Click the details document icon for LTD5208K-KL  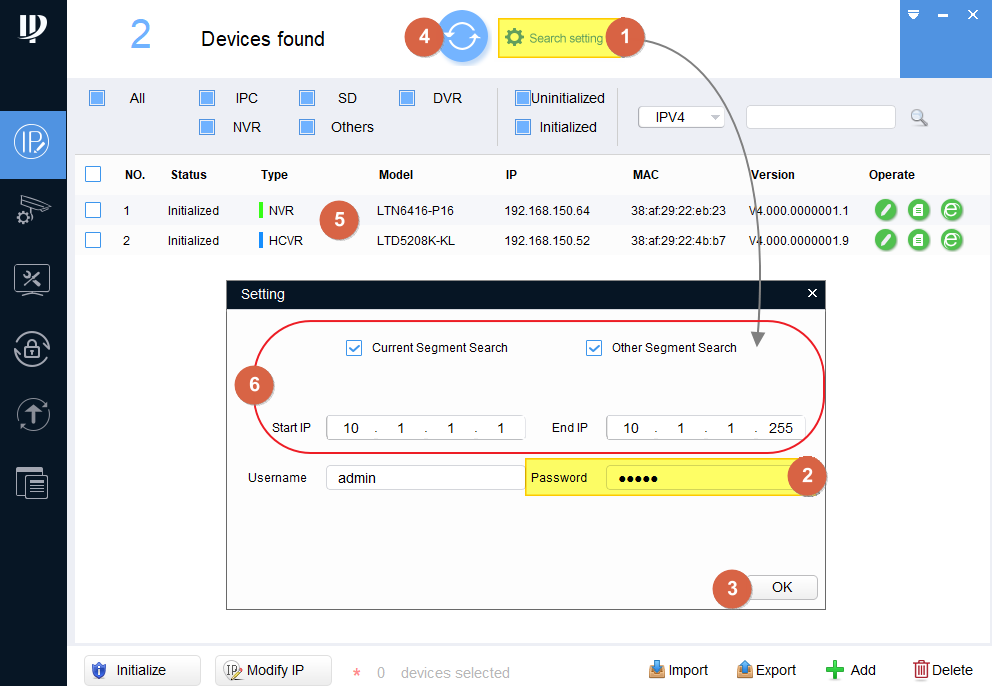tap(919, 240)
